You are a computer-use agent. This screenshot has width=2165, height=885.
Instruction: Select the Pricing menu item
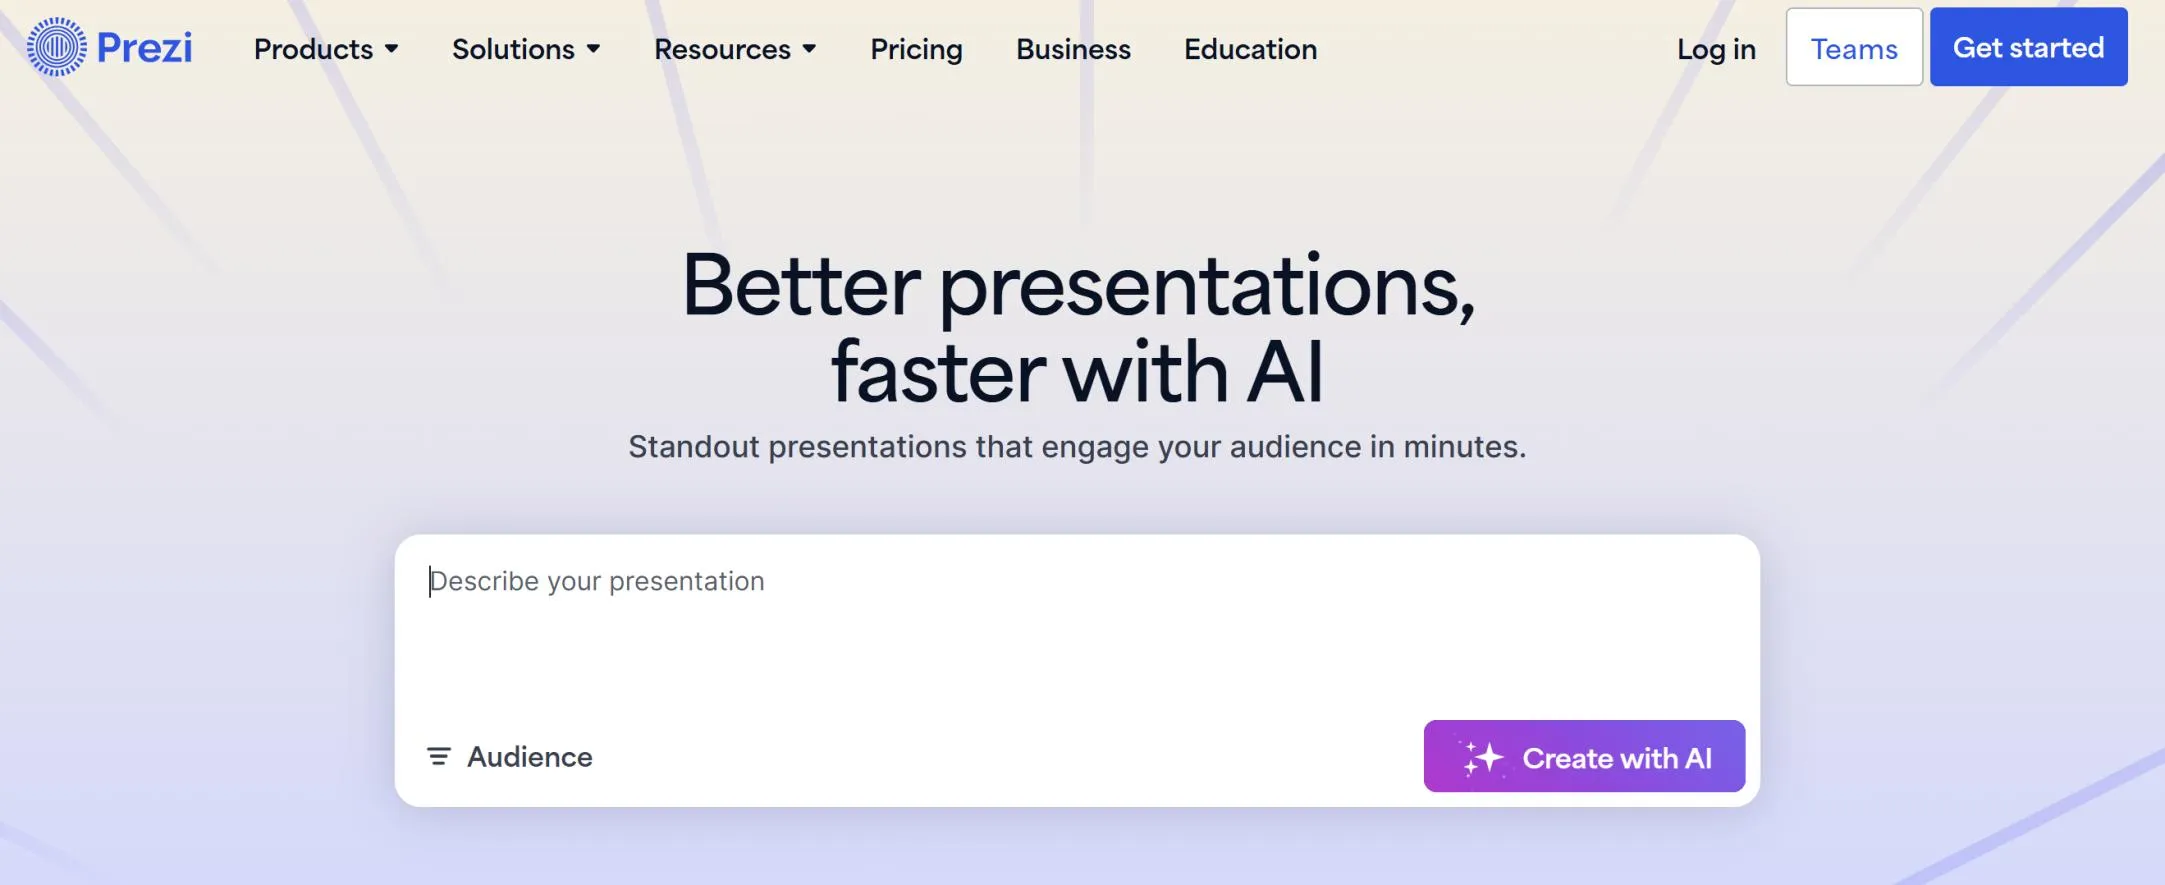click(x=916, y=49)
